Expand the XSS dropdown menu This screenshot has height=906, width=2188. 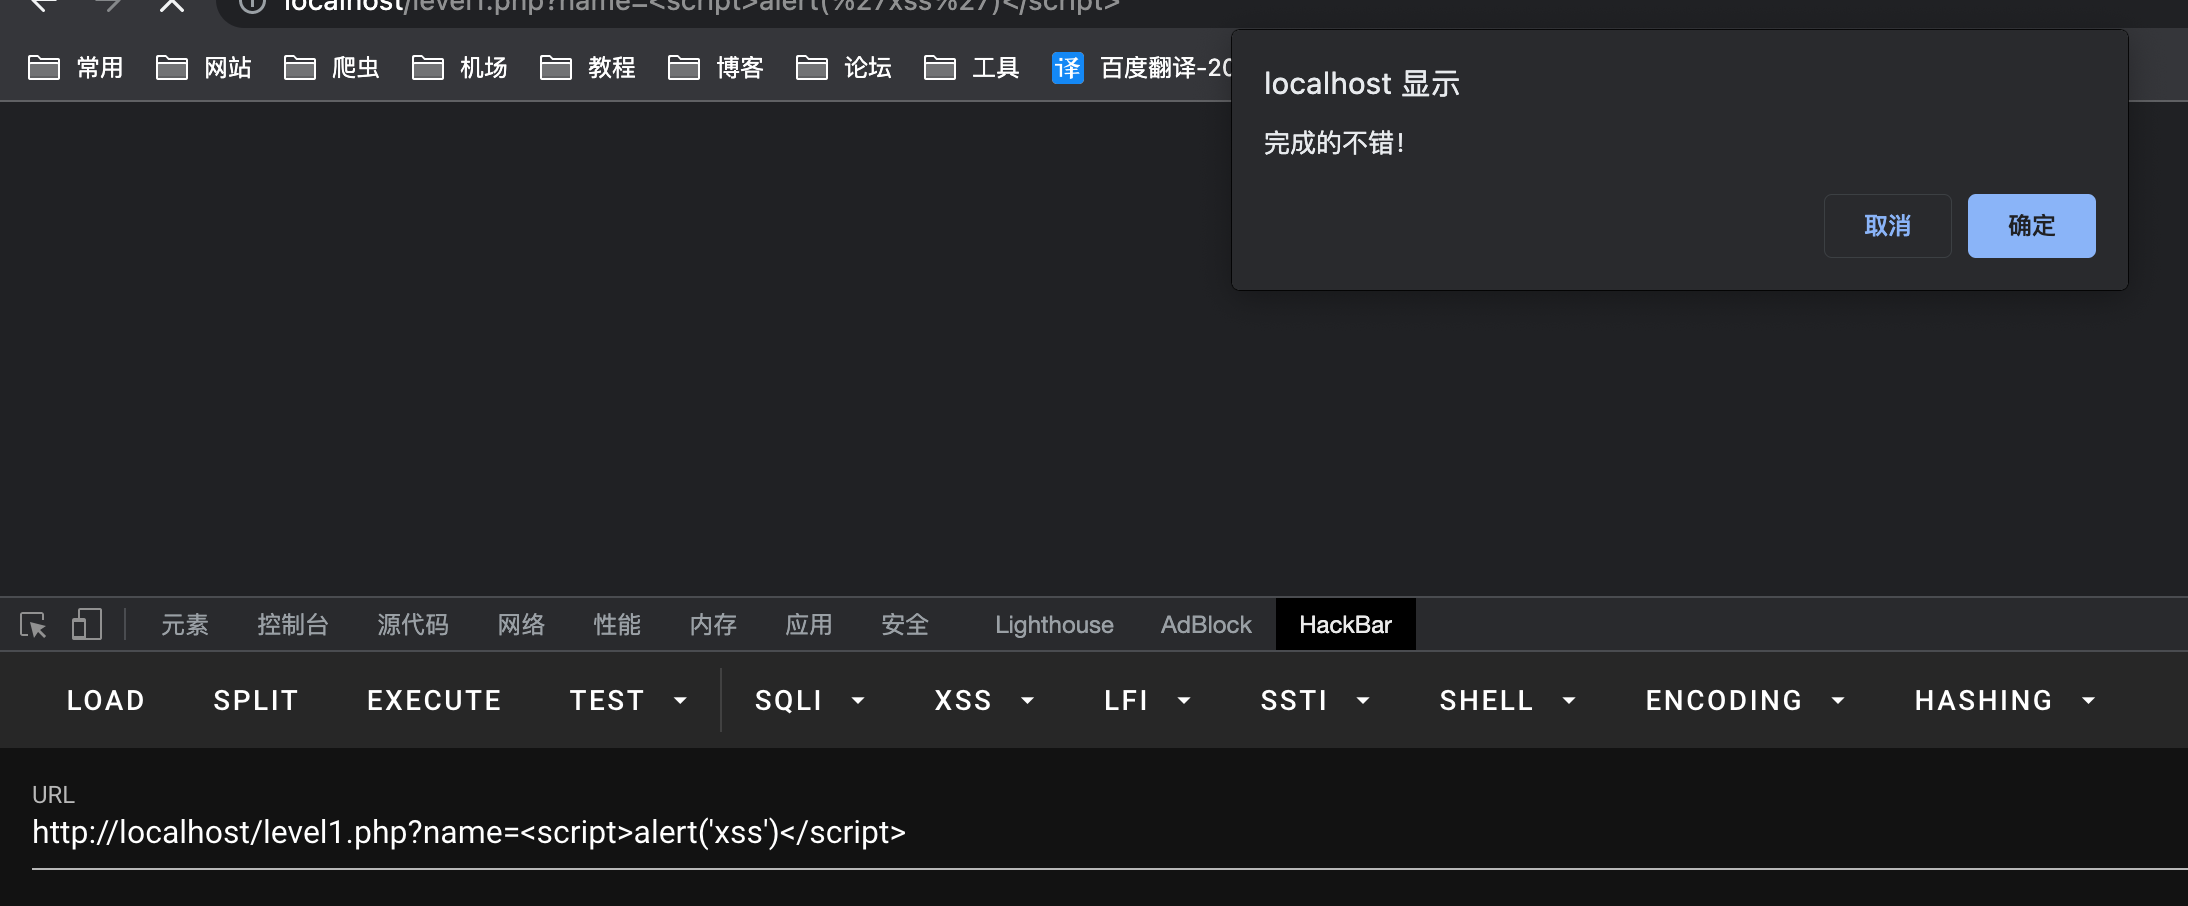click(x=984, y=700)
